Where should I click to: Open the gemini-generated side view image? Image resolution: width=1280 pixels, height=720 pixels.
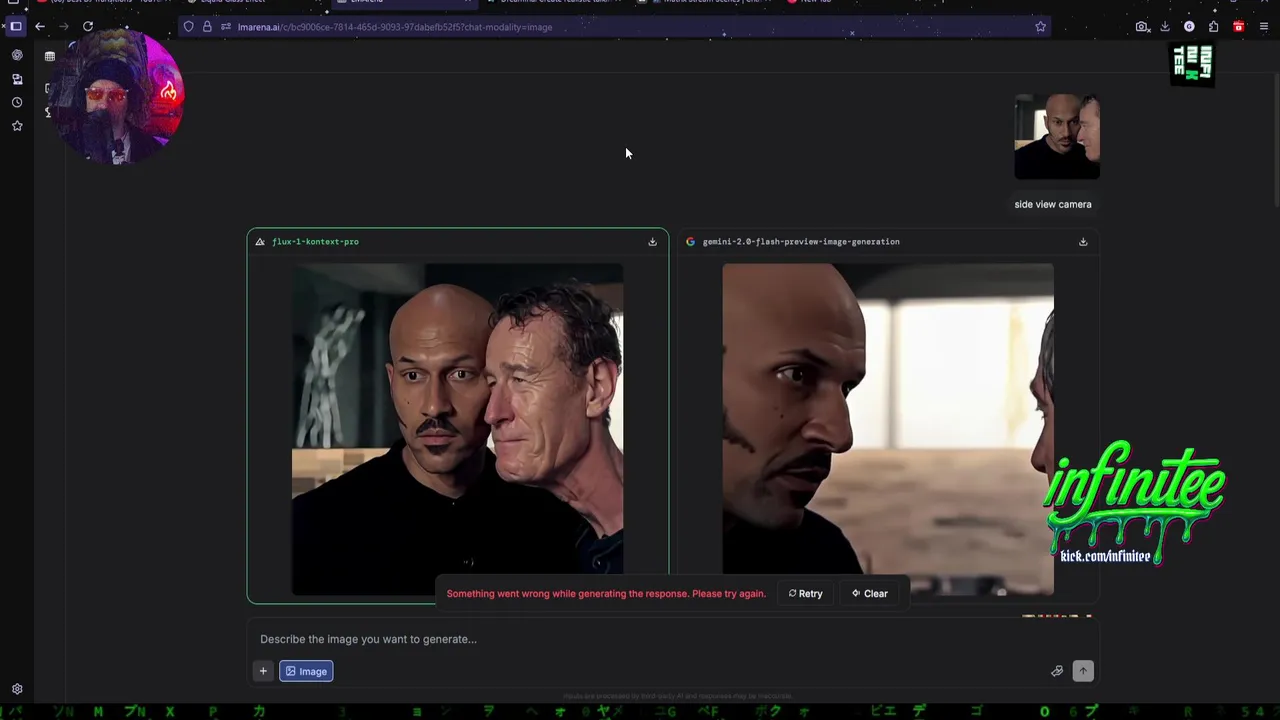coord(888,429)
